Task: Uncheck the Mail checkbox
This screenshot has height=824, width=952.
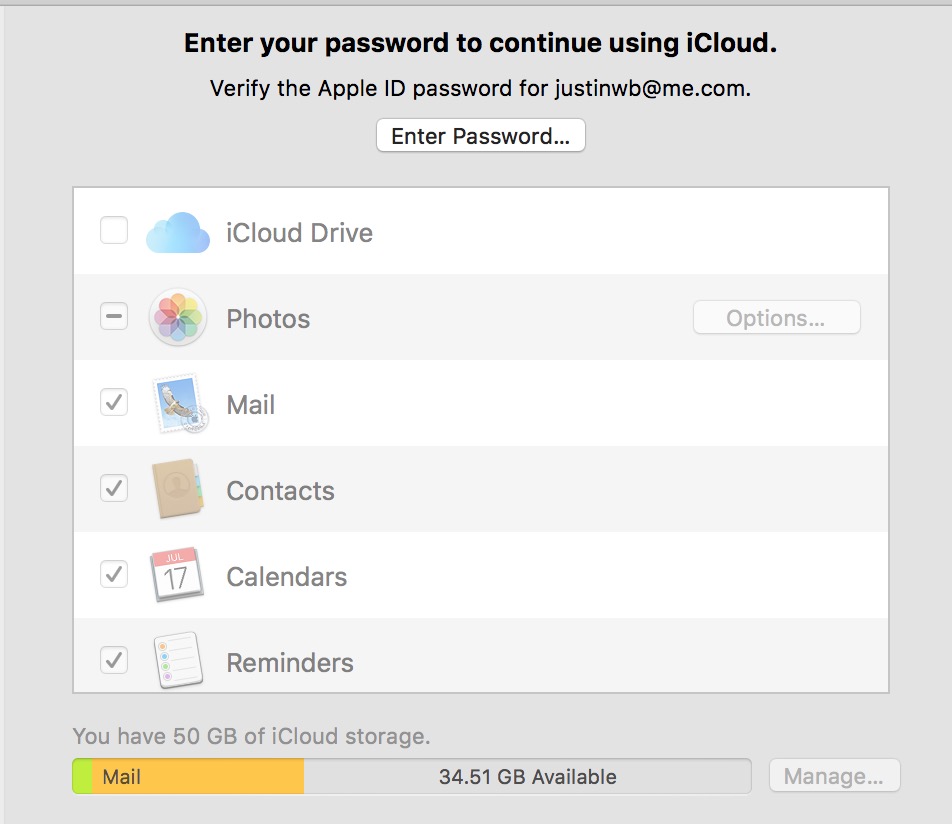Action: pyautogui.click(x=114, y=404)
